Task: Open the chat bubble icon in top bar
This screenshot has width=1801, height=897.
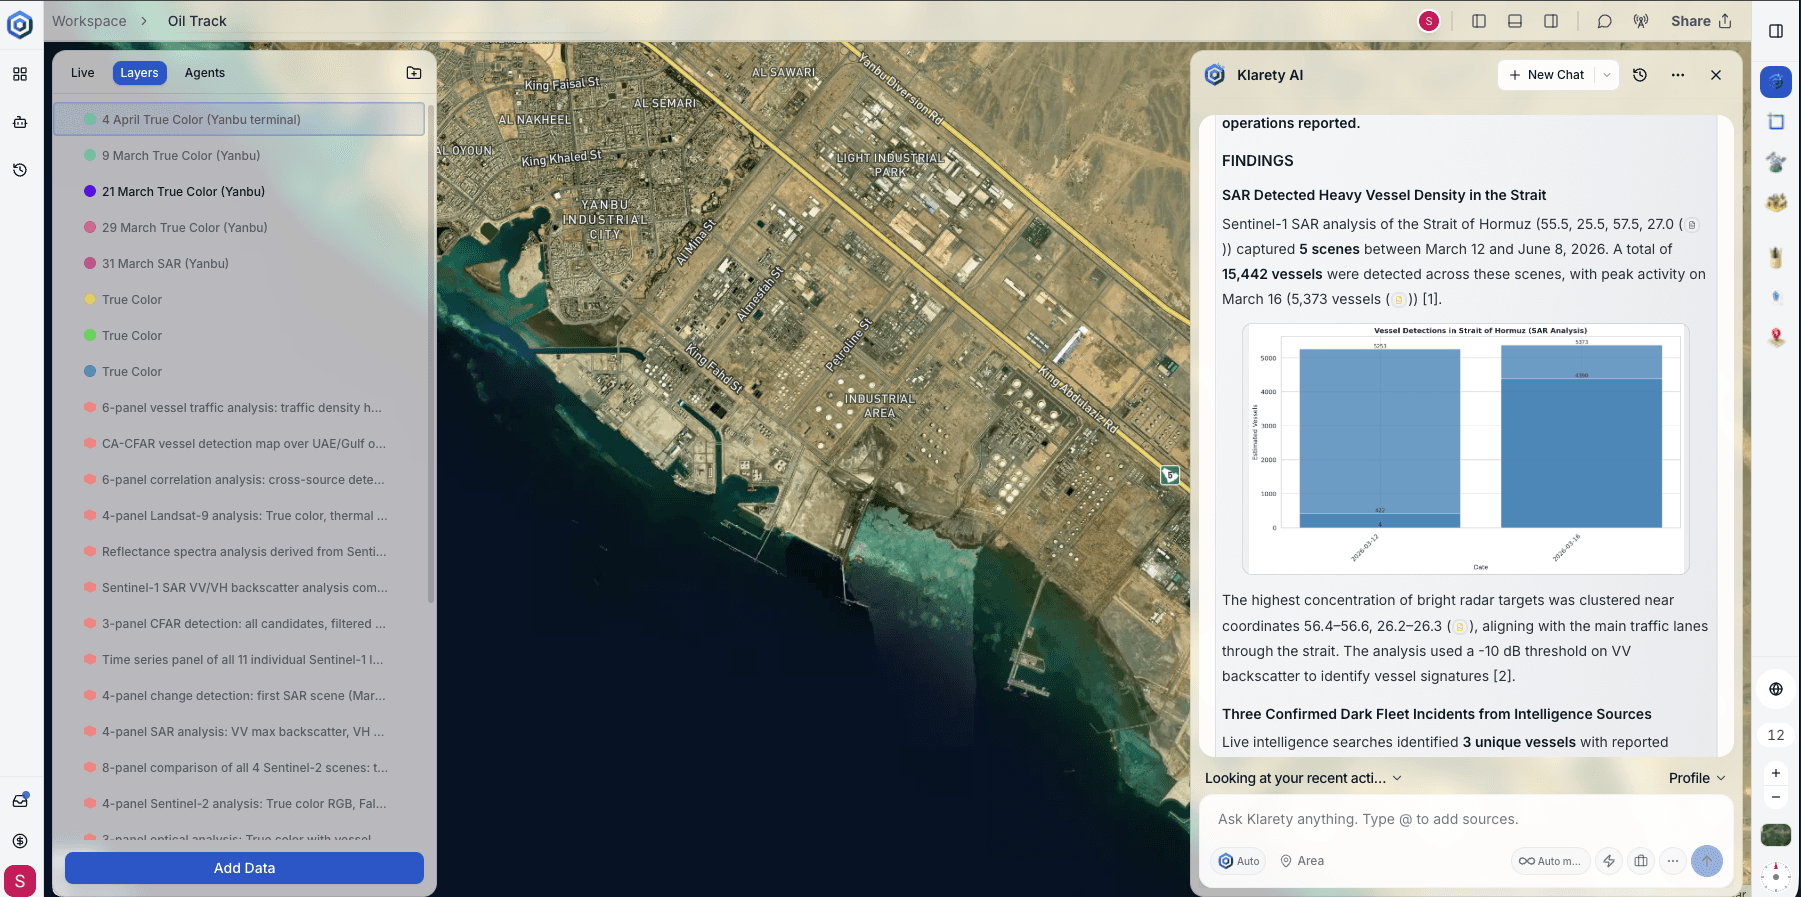Action: [x=1605, y=21]
